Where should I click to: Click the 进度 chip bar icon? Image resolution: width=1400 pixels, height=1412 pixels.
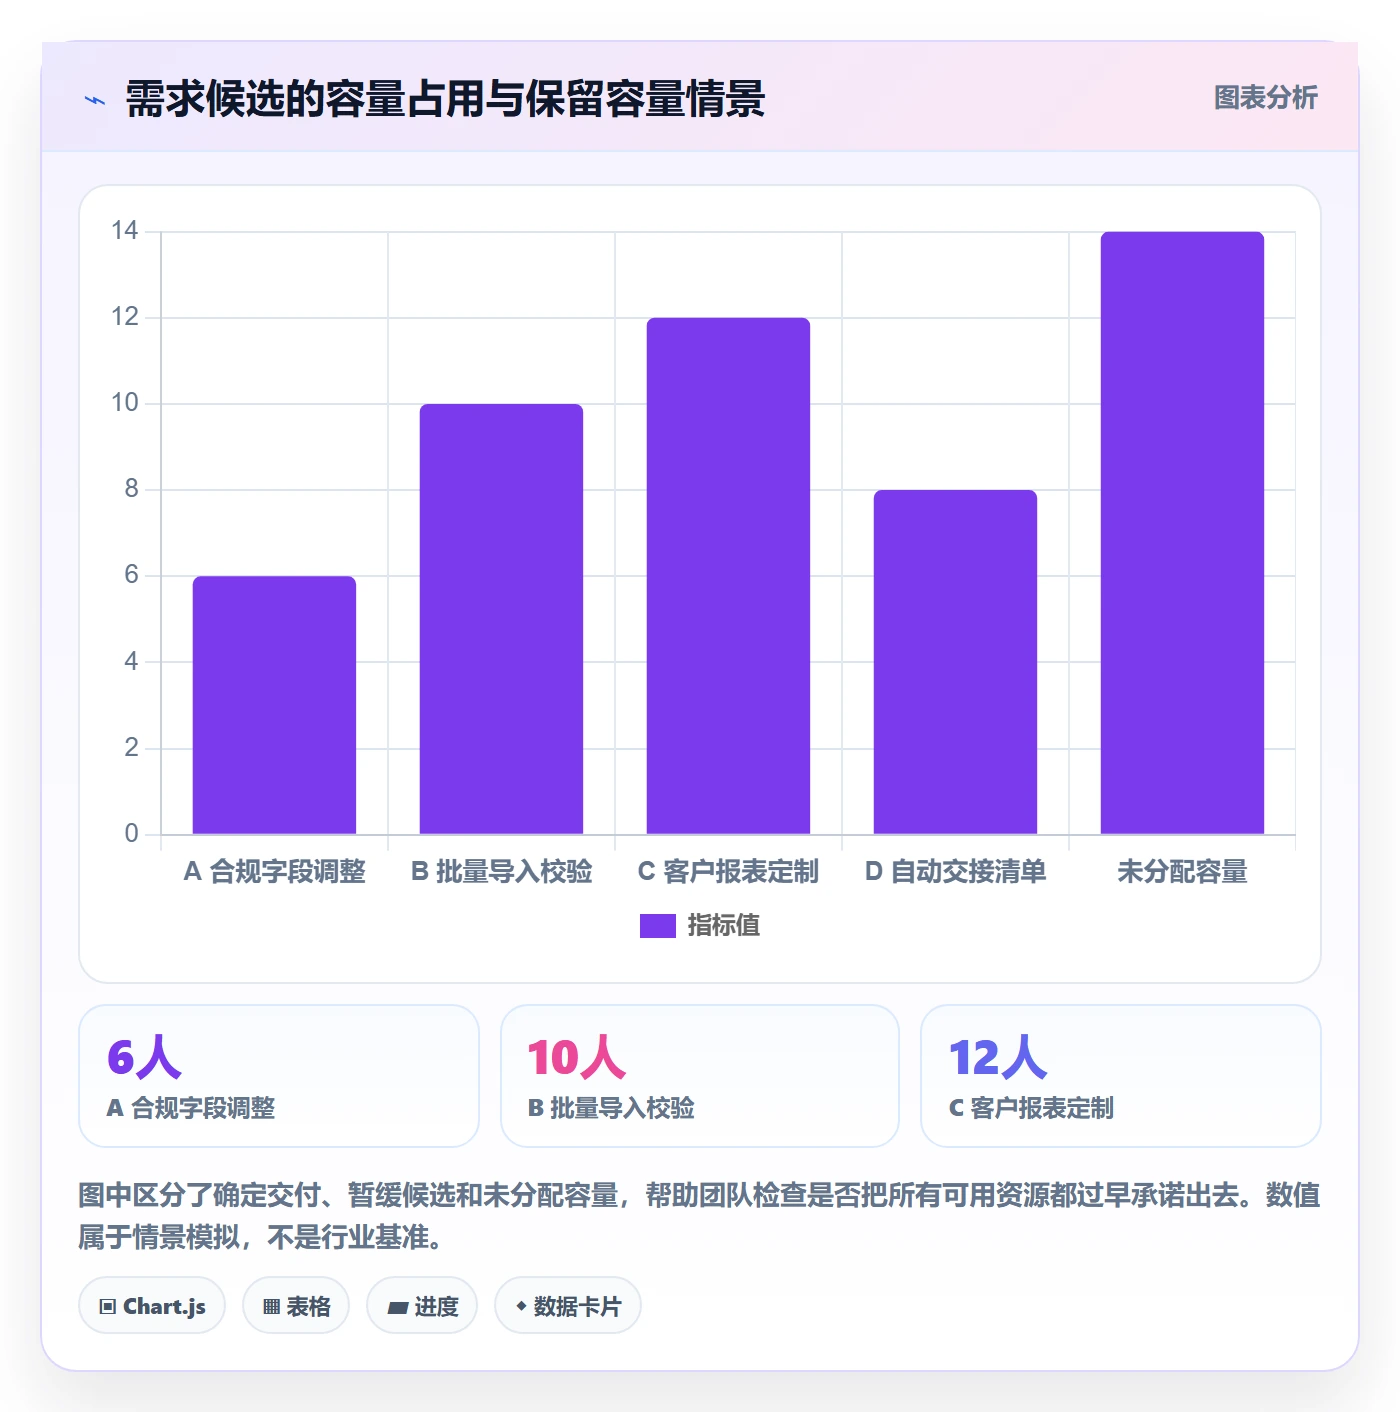(397, 1307)
